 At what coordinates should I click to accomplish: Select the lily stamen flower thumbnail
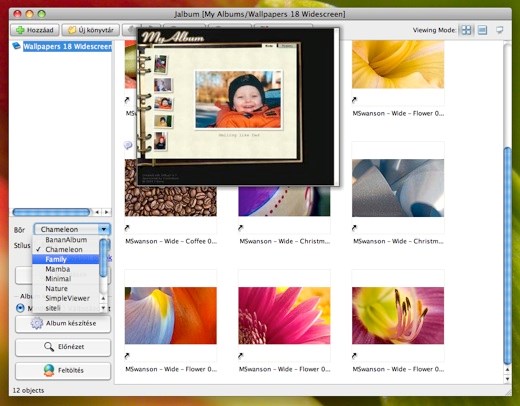click(398, 316)
